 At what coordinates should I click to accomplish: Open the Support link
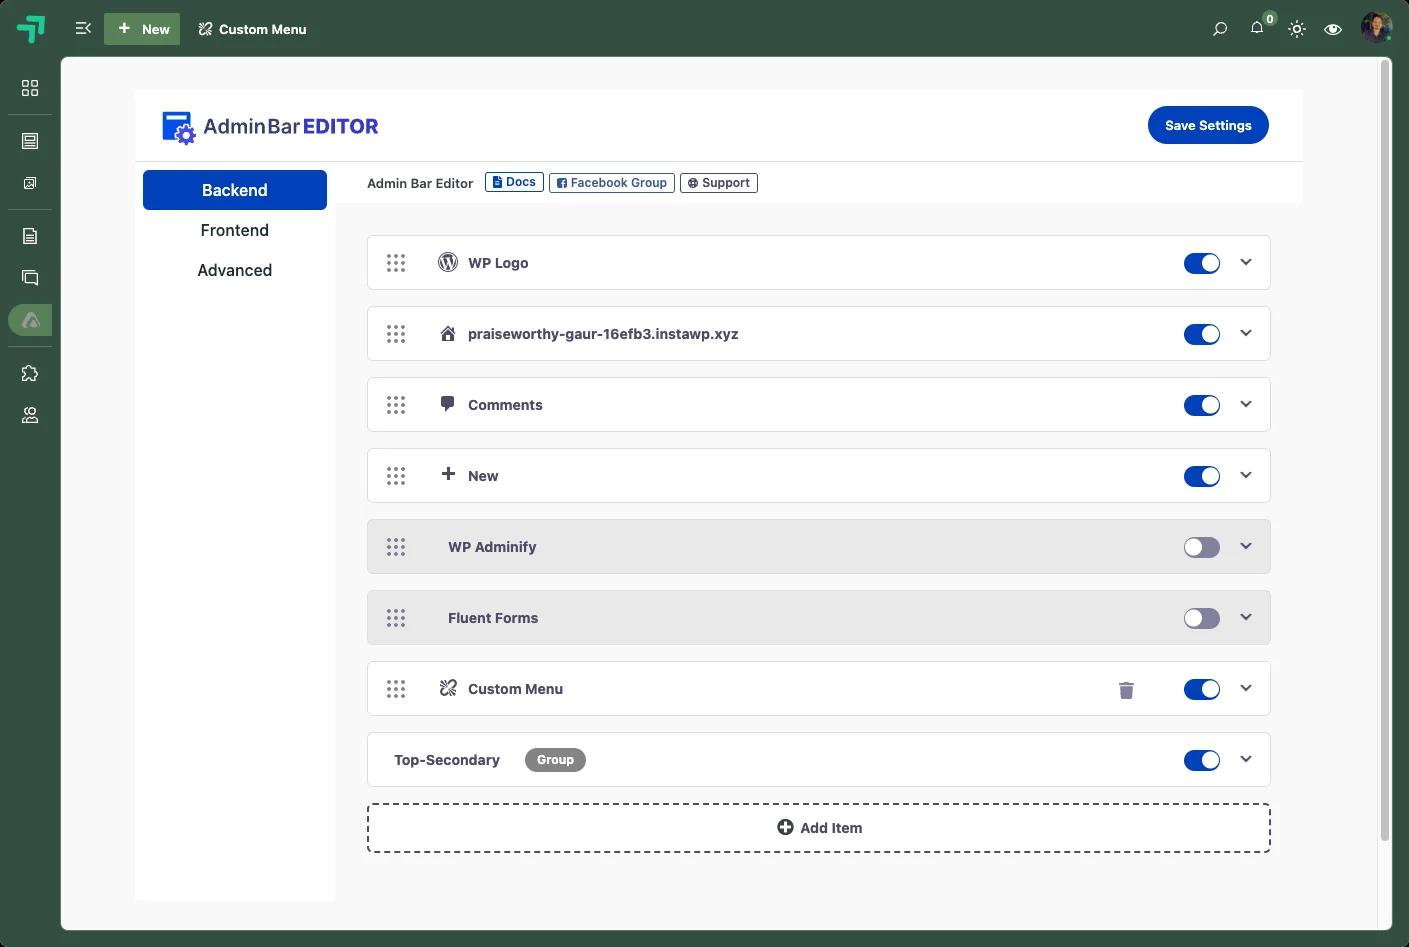[x=719, y=183]
